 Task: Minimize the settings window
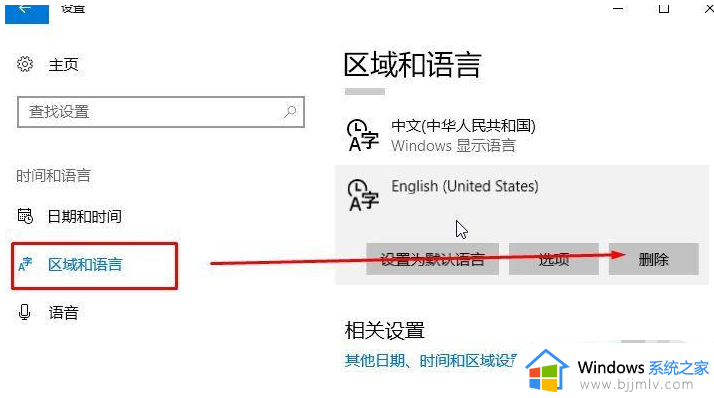pyautogui.click(x=618, y=9)
